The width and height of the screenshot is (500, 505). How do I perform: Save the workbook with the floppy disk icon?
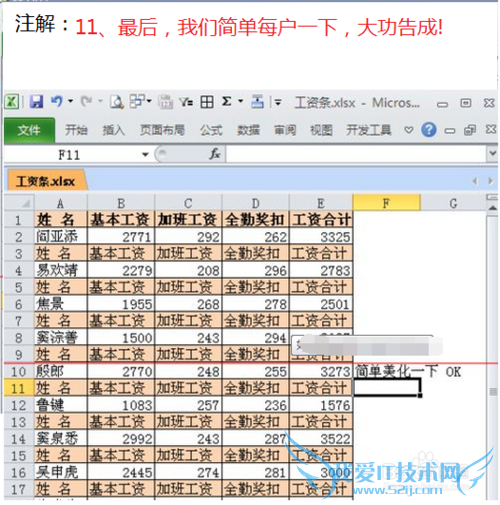coord(36,102)
